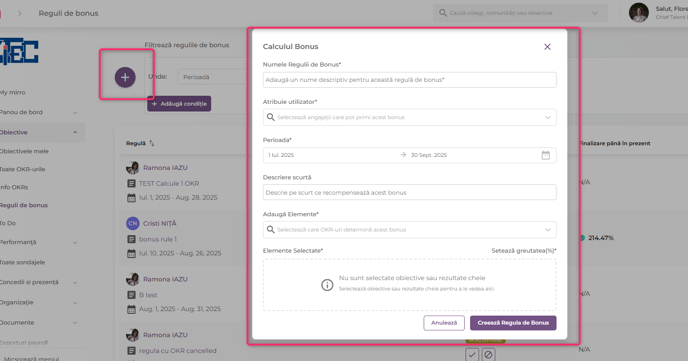Image resolution: width=688 pixels, height=361 pixels.
Task: Expand Concedii și prezență menu
Action: coord(75,283)
